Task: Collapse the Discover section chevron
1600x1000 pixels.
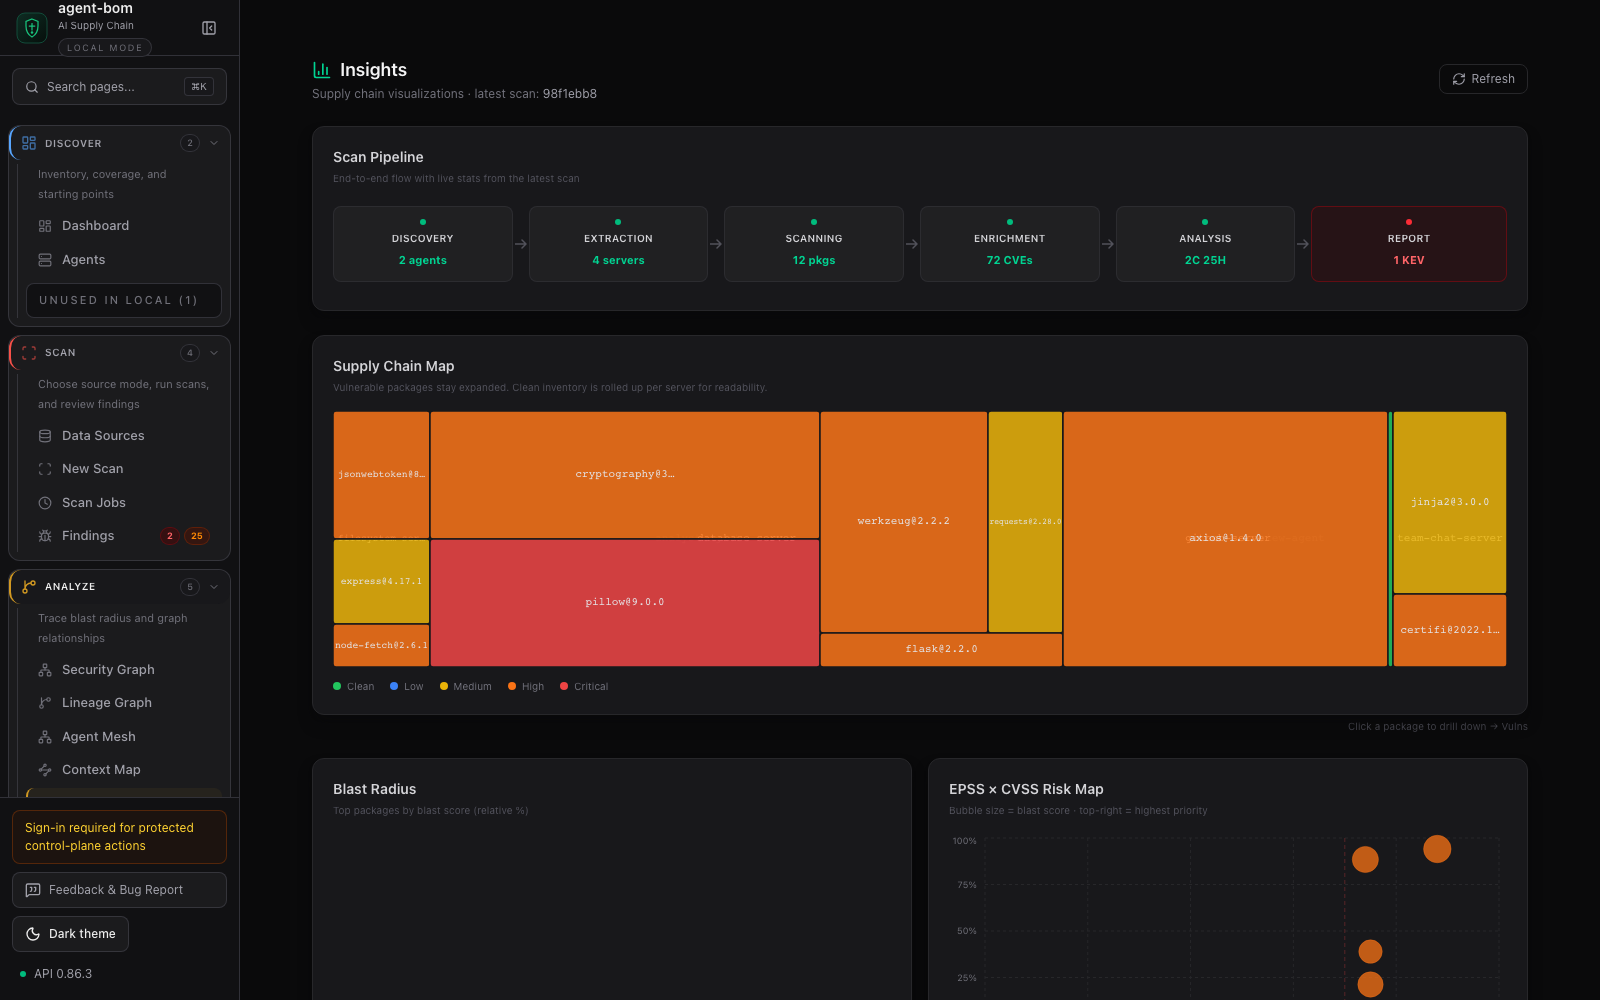Action: [214, 143]
